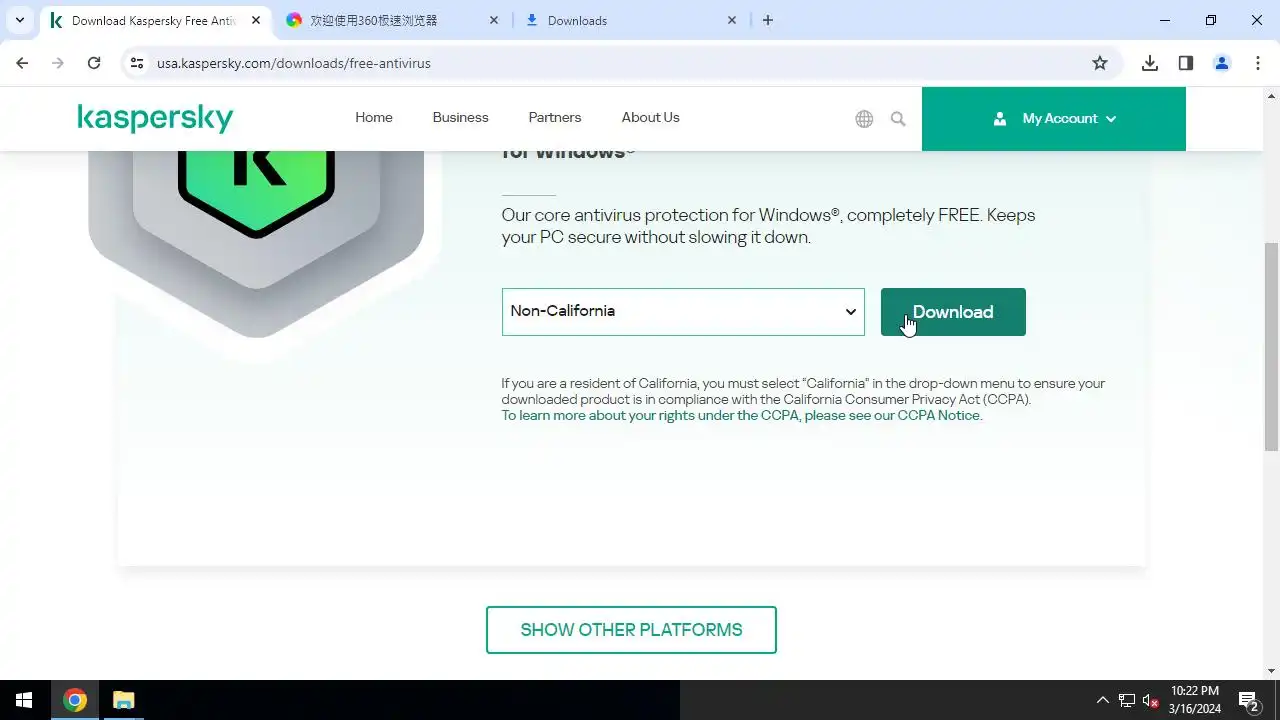Click the Kaspersky logo
The height and width of the screenshot is (720, 1280).
(156, 118)
